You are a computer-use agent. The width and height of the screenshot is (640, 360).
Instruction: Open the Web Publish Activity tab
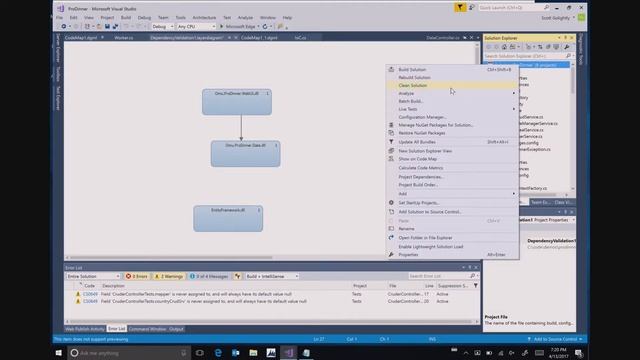85,329
